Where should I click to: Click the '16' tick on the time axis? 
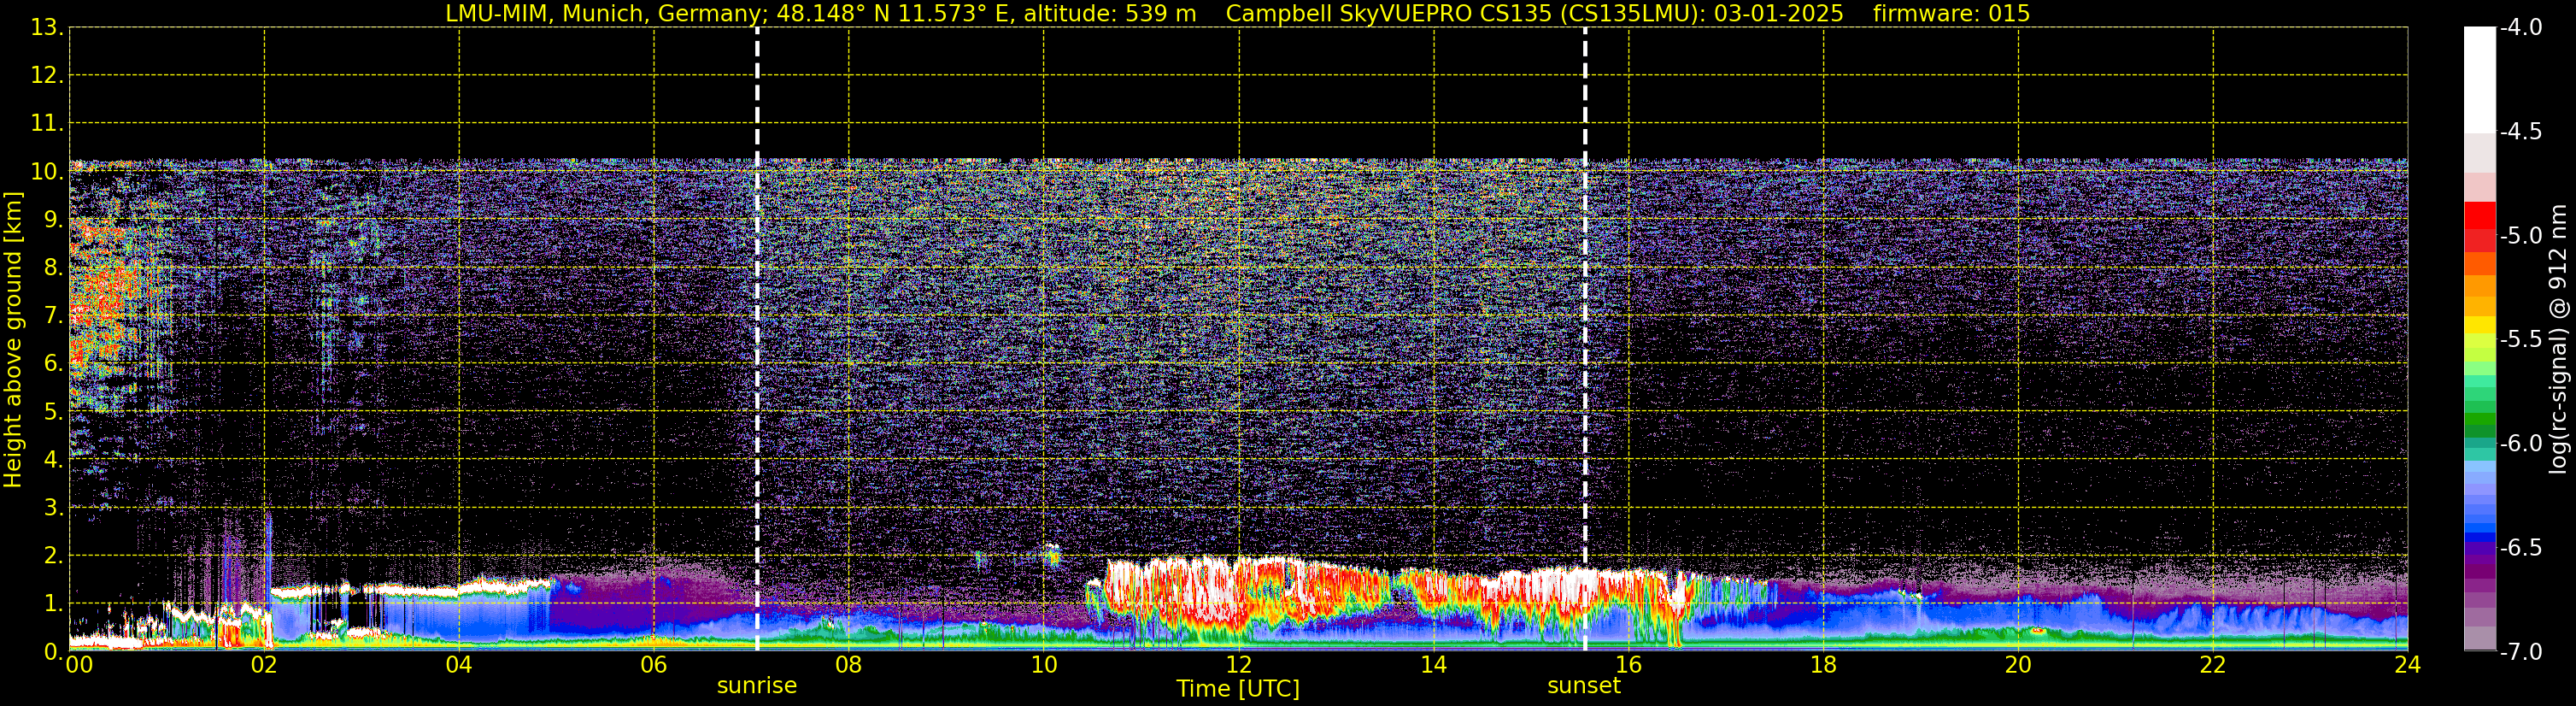click(1629, 665)
